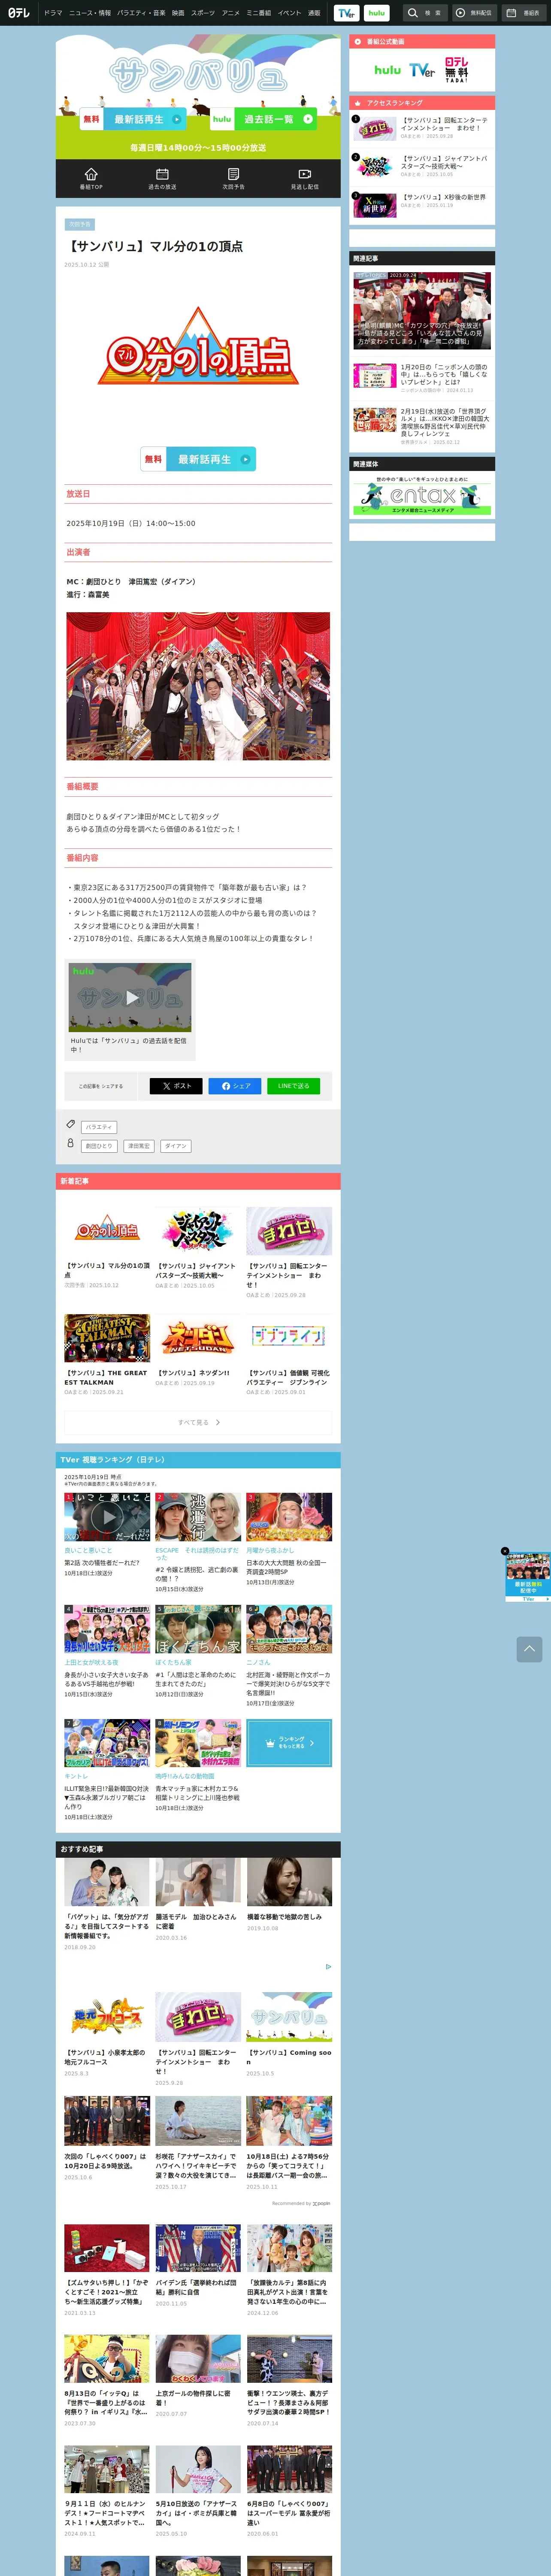
Task: Select ドラマ in the top menu
Action: 53,13
